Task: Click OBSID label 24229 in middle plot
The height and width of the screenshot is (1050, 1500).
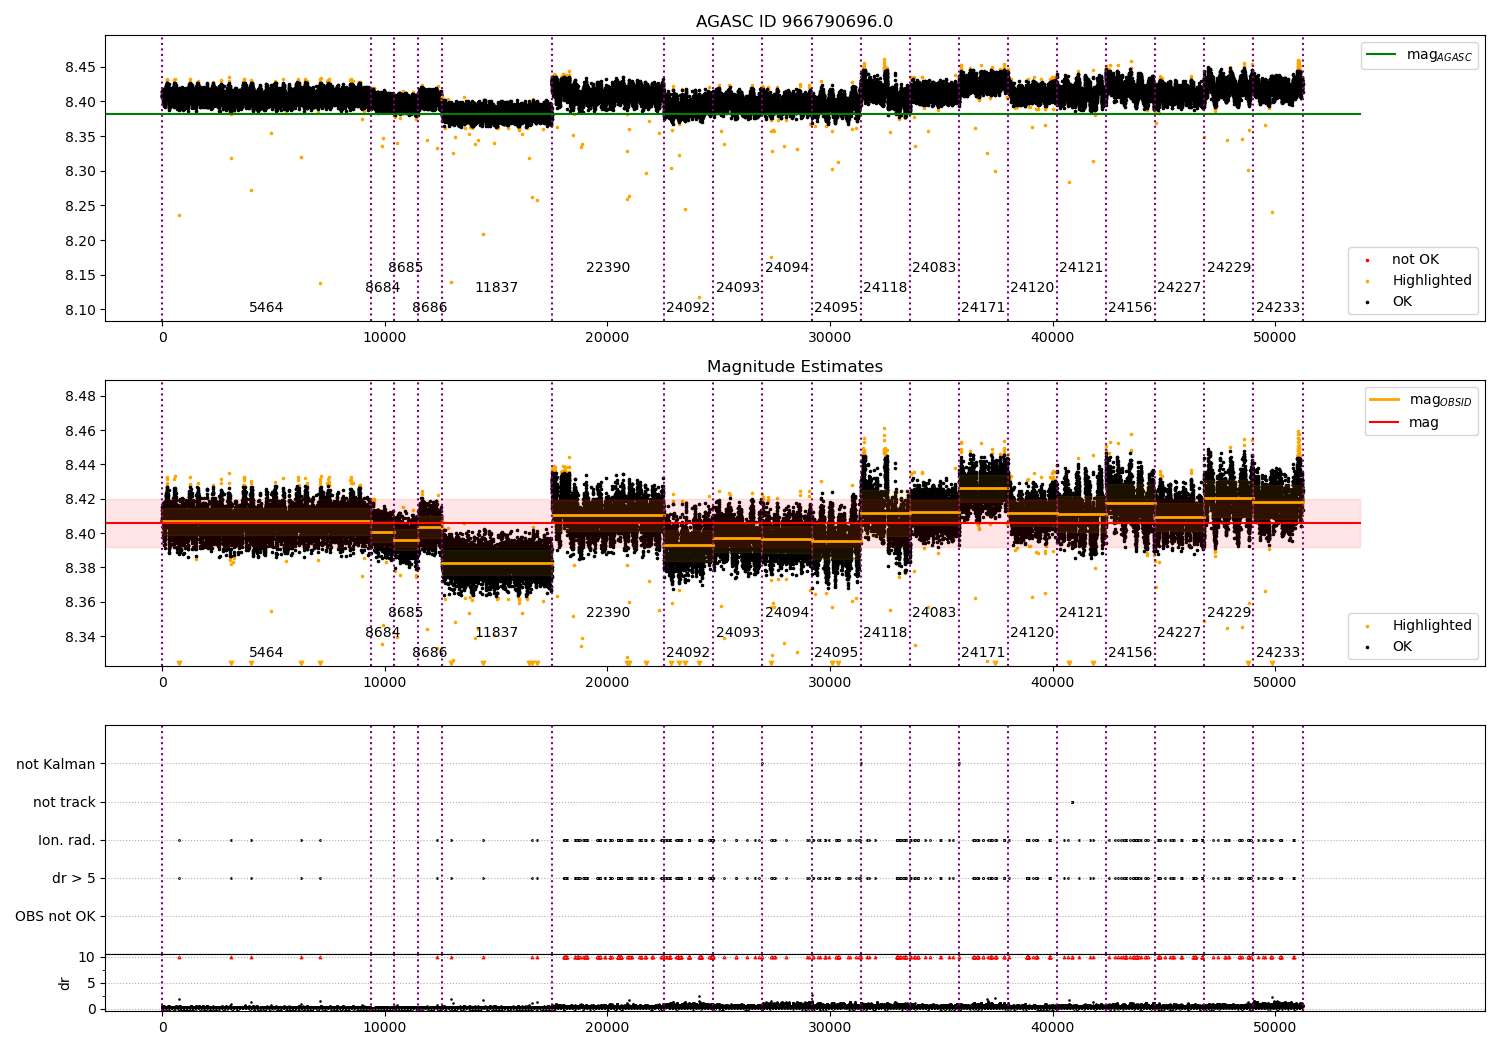Action: click(x=1229, y=613)
